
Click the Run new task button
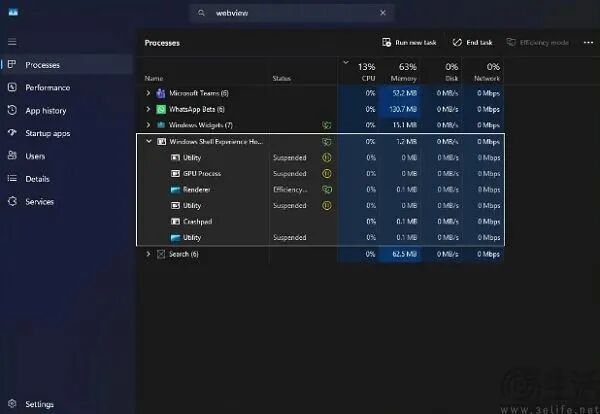(409, 43)
